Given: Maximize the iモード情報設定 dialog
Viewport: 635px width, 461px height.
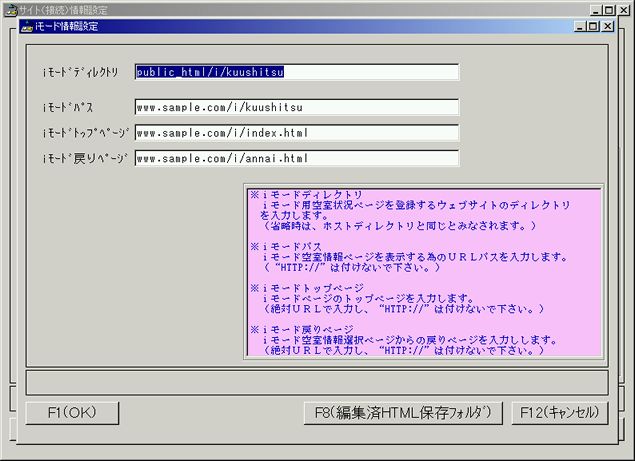Looking at the screenshot, I should tap(593, 26).
